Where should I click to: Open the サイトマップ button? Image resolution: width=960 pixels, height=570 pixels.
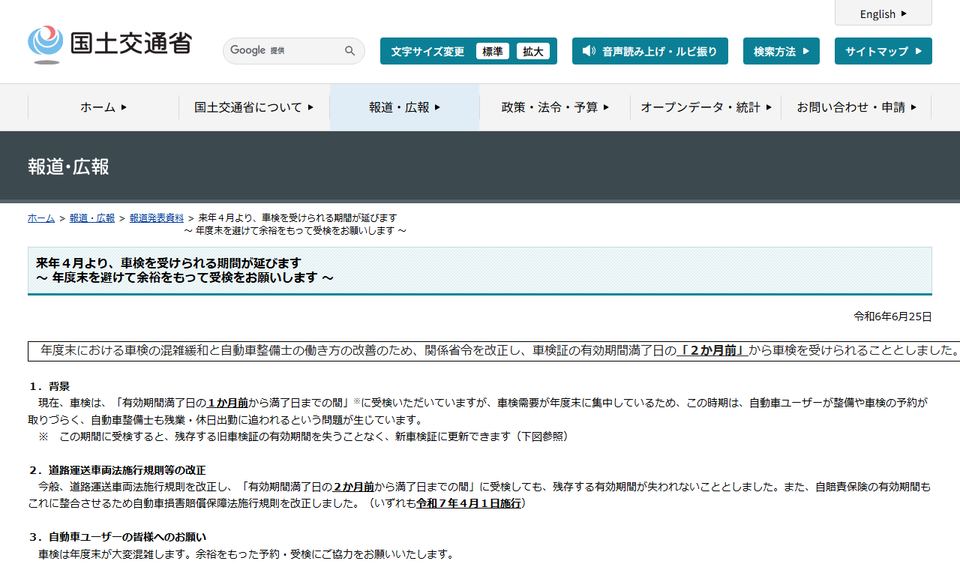coord(883,51)
